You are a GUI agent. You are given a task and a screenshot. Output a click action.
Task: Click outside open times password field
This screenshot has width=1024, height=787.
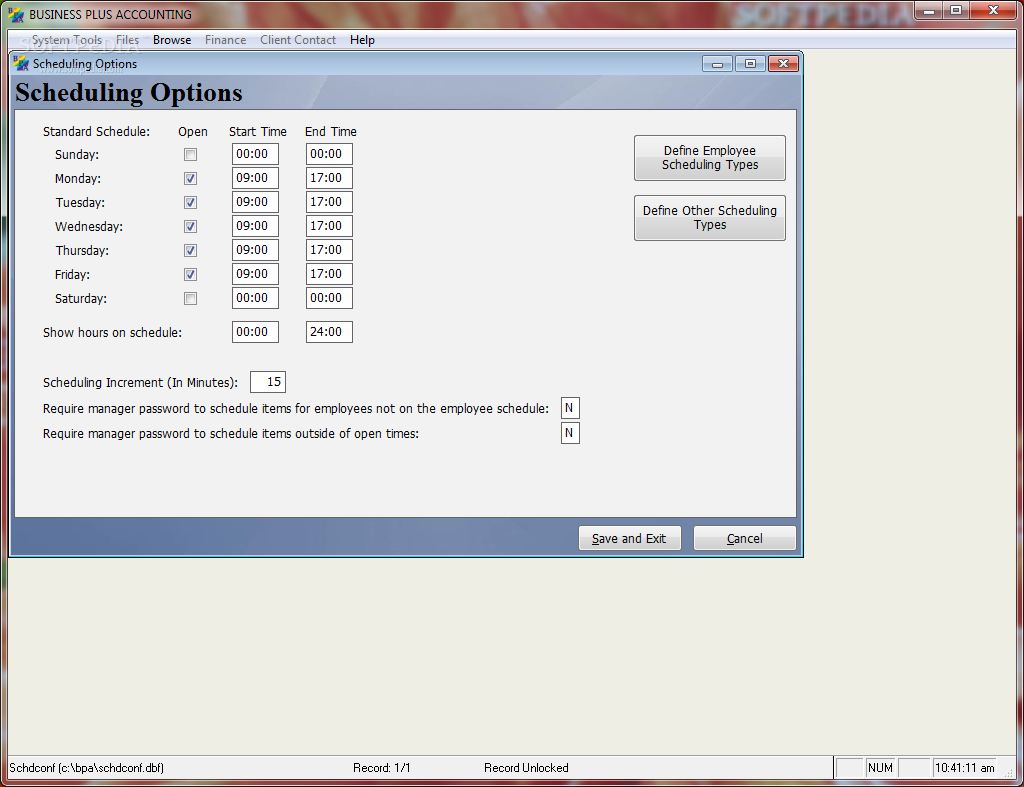[570, 433]
